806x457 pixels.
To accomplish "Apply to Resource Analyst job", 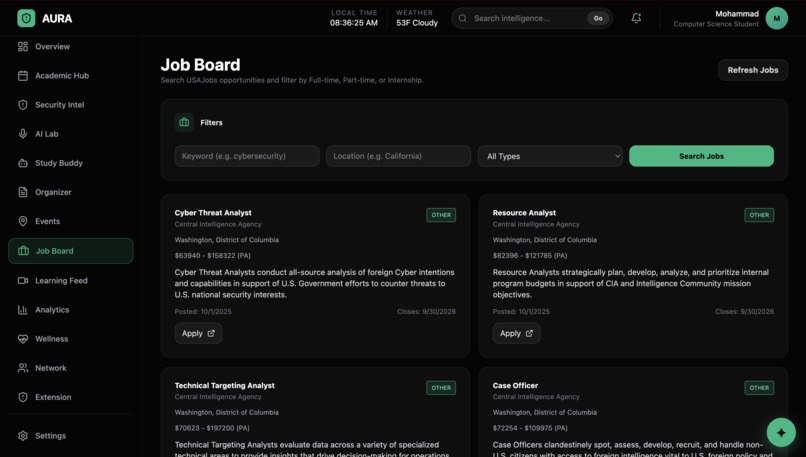I will [516, 333].
